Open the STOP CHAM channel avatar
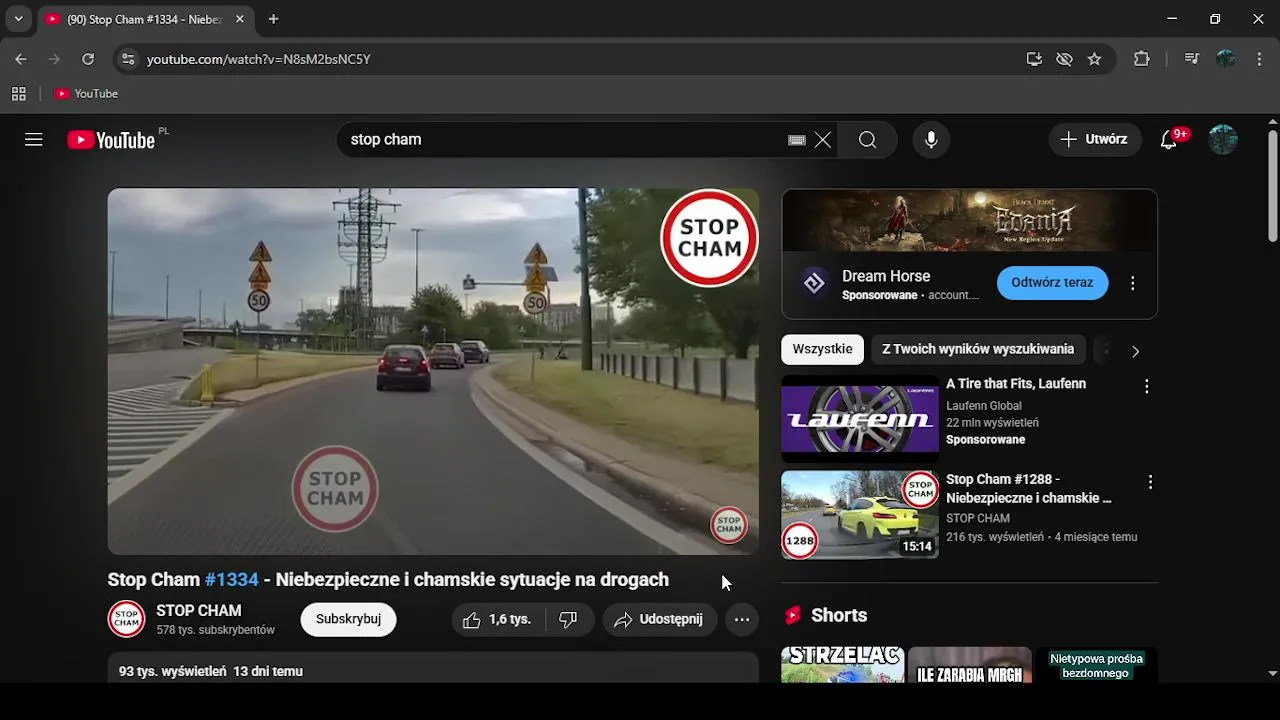The height and width of the screenshot is (720, 1280). (126, 619)
